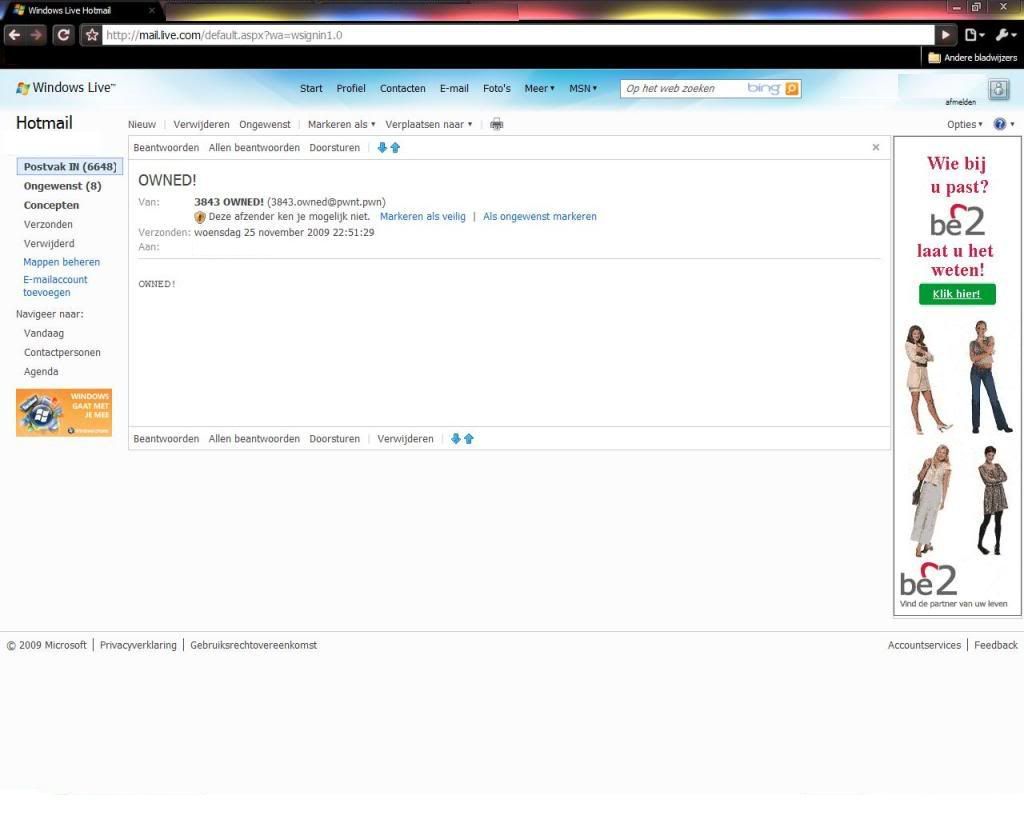Mark message as Ongewenst in toolbar
This screenshot has height=819, width=1024.
click(x=264, y=124)
